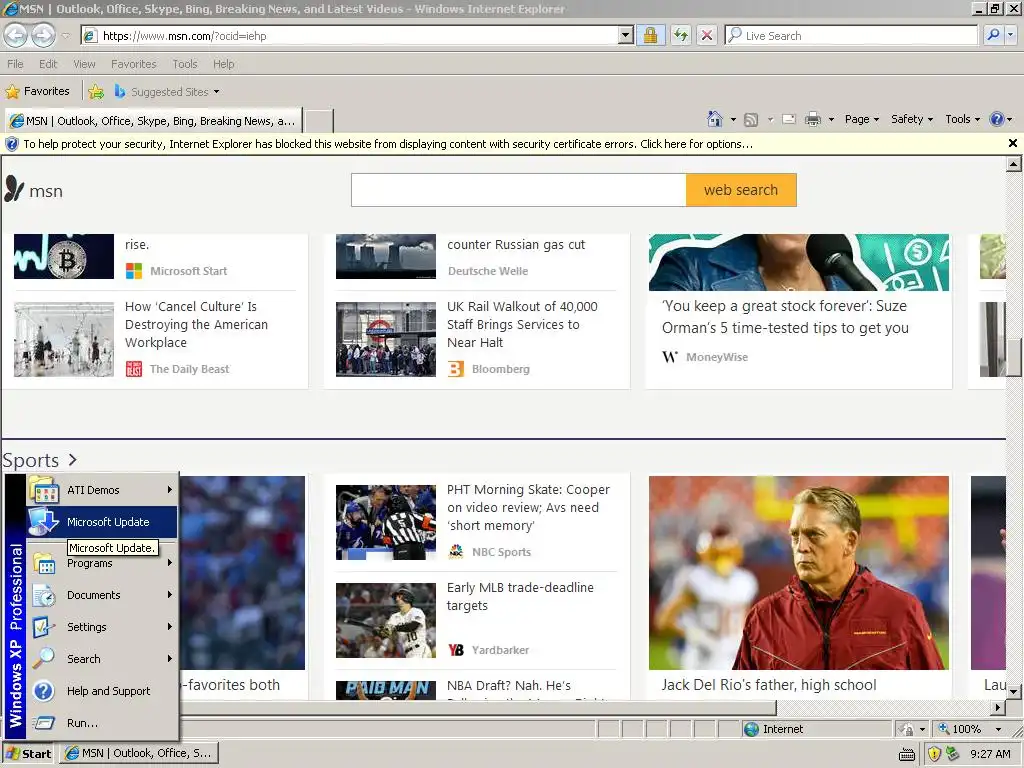Click the MSN taskbar button
1024x768 pixels.
click(139, 754)
